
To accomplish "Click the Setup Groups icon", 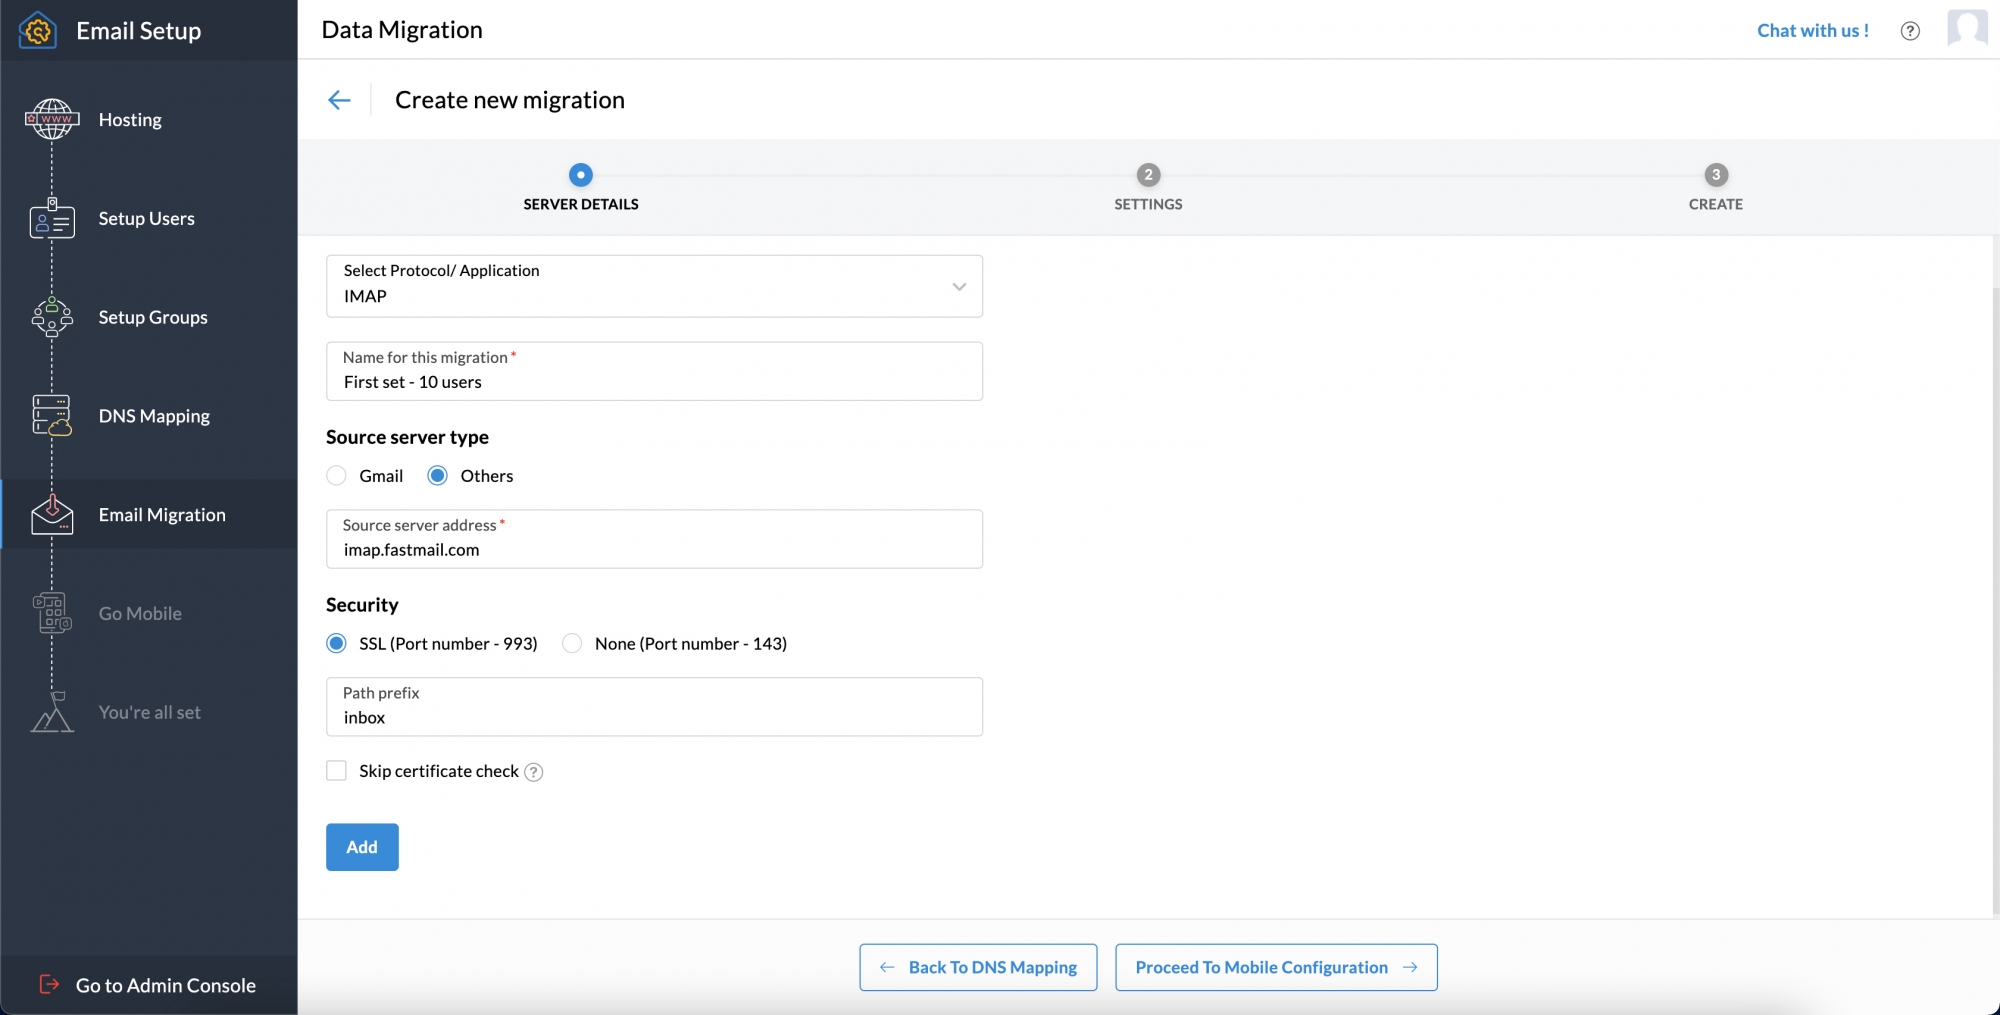I will coord(51,317).
